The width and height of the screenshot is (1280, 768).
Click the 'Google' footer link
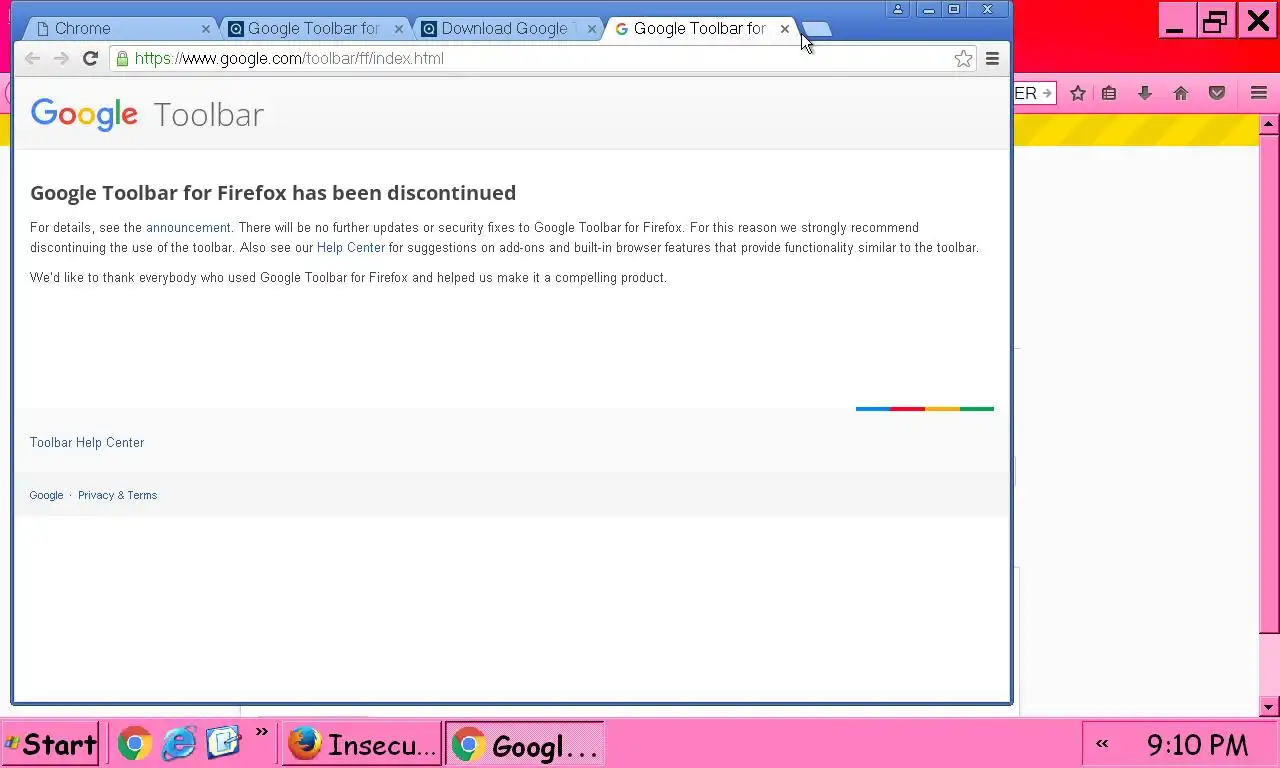click(46, 495)
